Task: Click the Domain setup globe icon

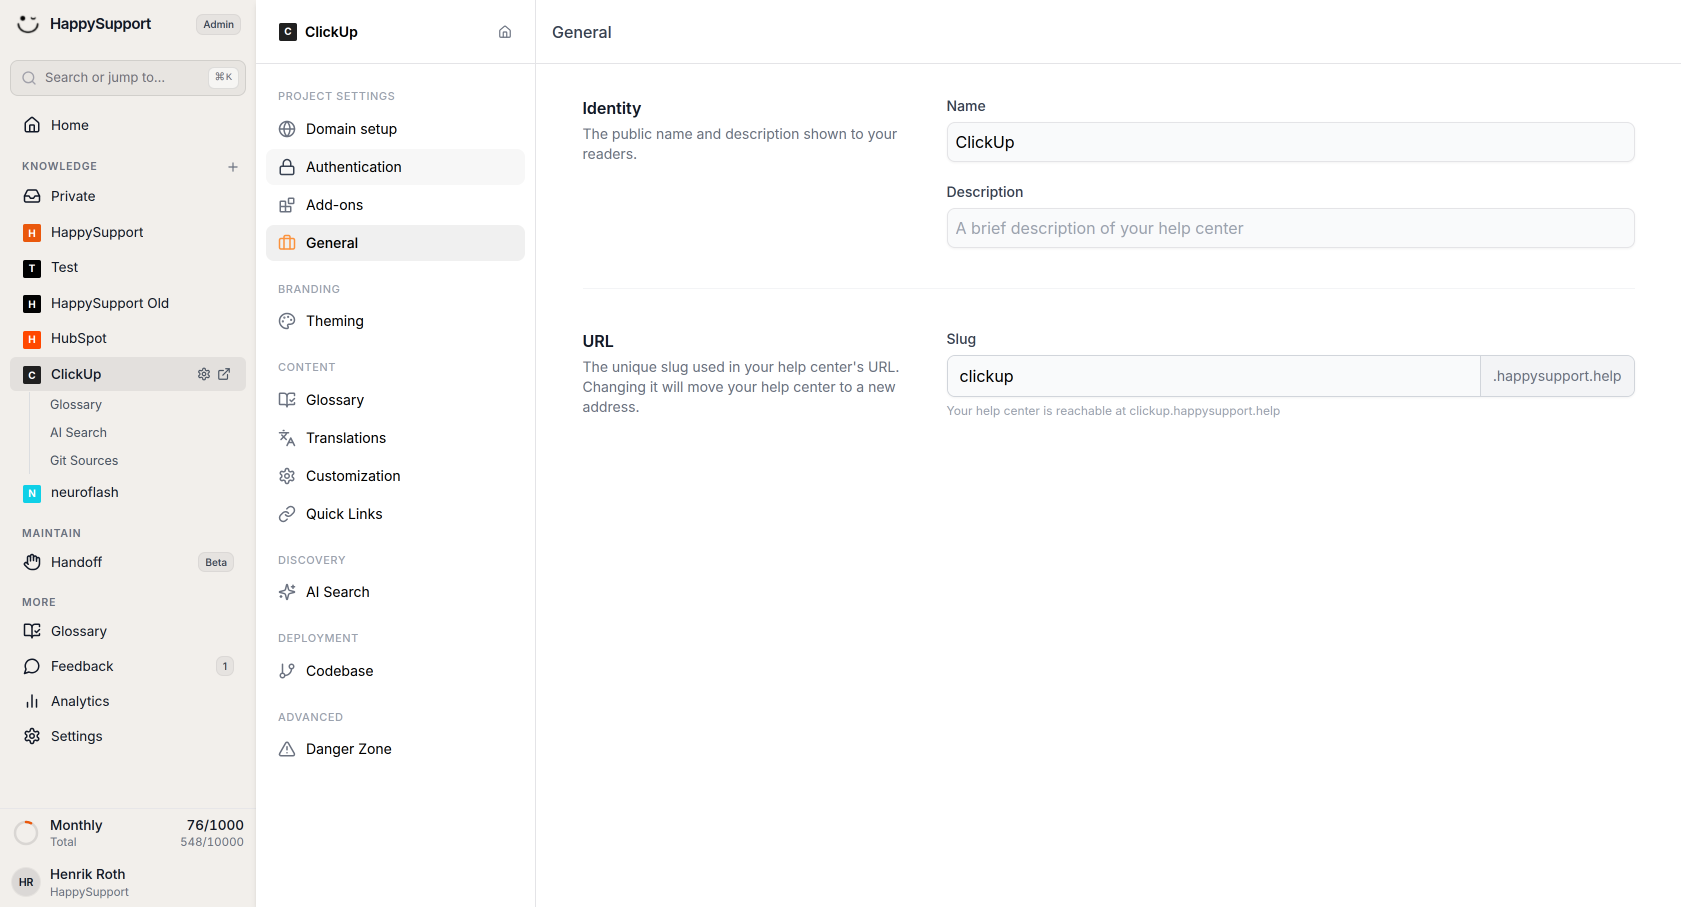Action: pos(287,129)
